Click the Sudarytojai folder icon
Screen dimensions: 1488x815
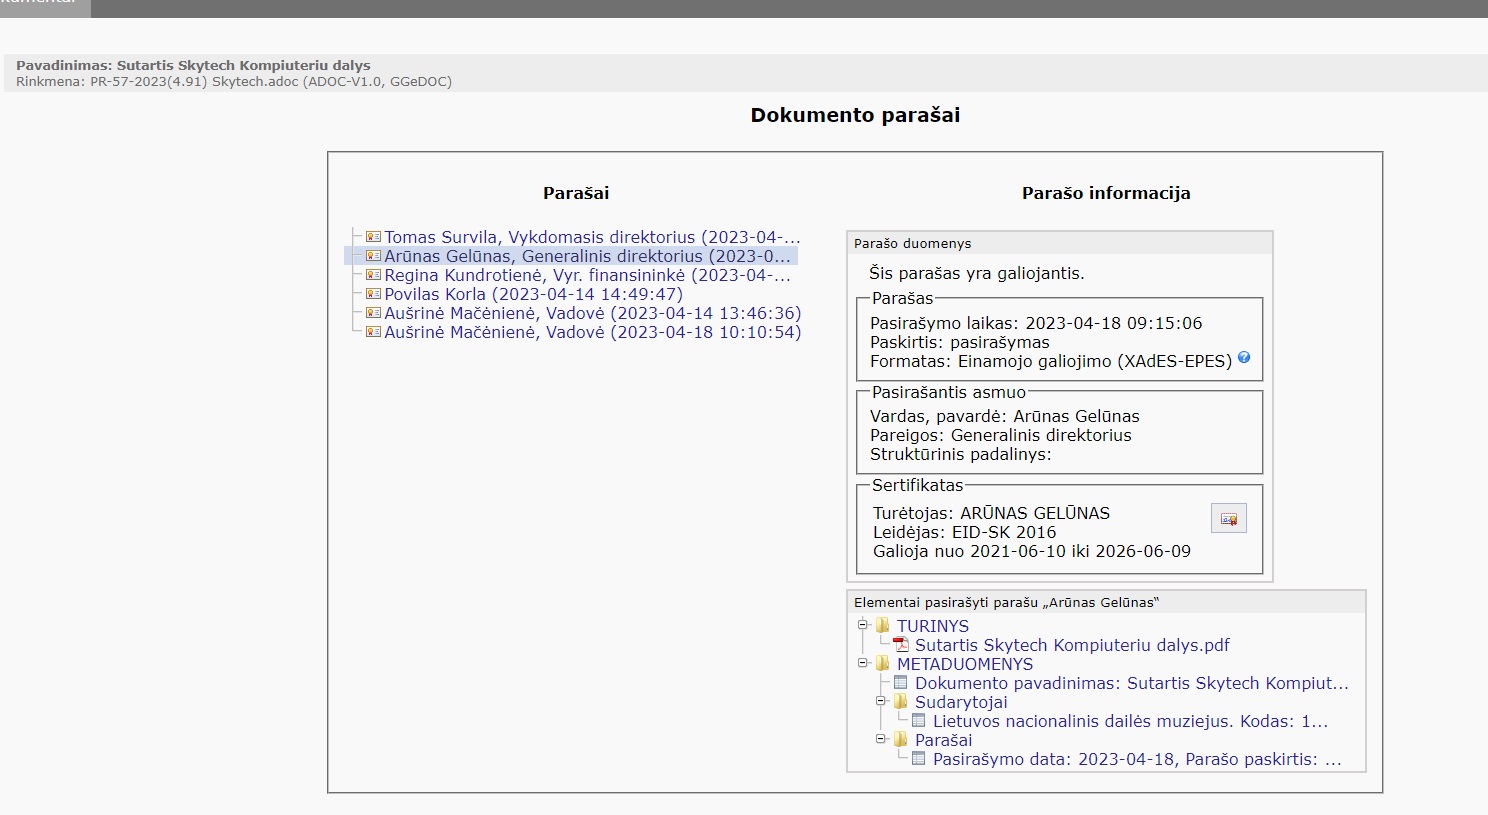[x=901, y=702]
